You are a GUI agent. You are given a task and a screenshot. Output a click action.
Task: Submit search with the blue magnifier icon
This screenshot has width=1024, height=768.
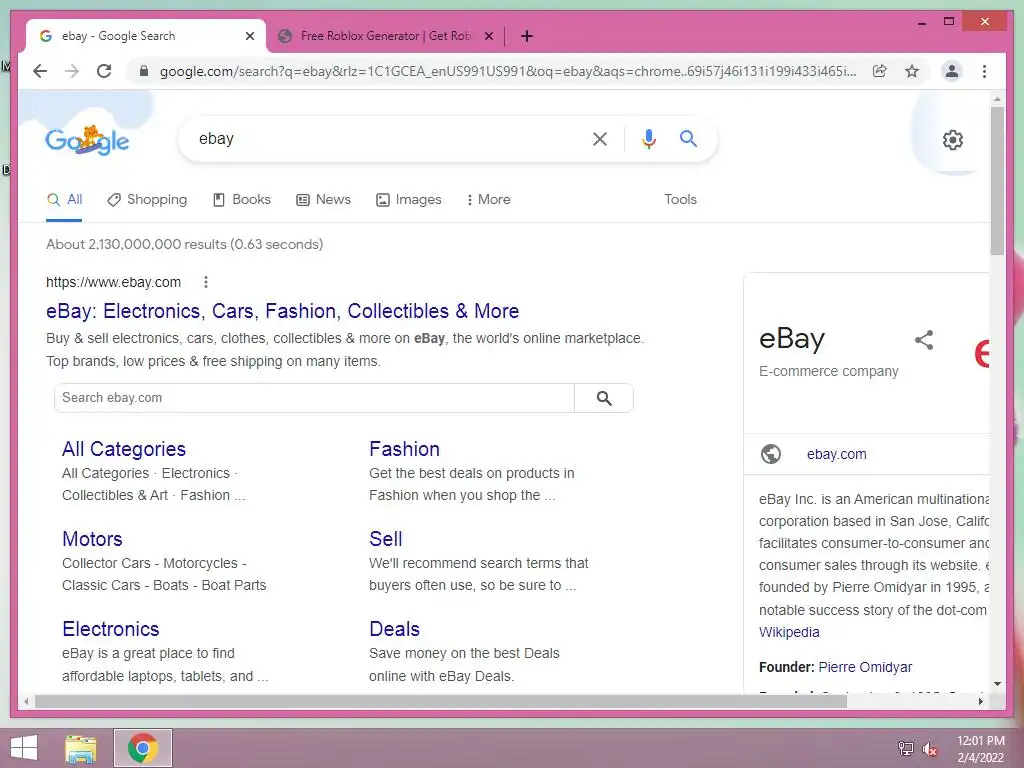point(688,138)
